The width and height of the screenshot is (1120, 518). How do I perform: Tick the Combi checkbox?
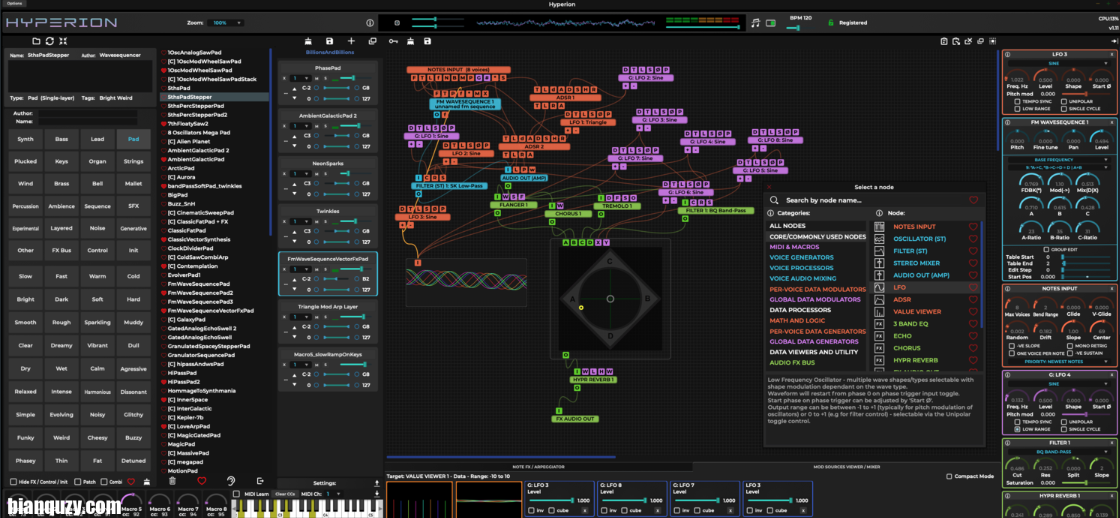pyautogui.click(x=104, y=482)
